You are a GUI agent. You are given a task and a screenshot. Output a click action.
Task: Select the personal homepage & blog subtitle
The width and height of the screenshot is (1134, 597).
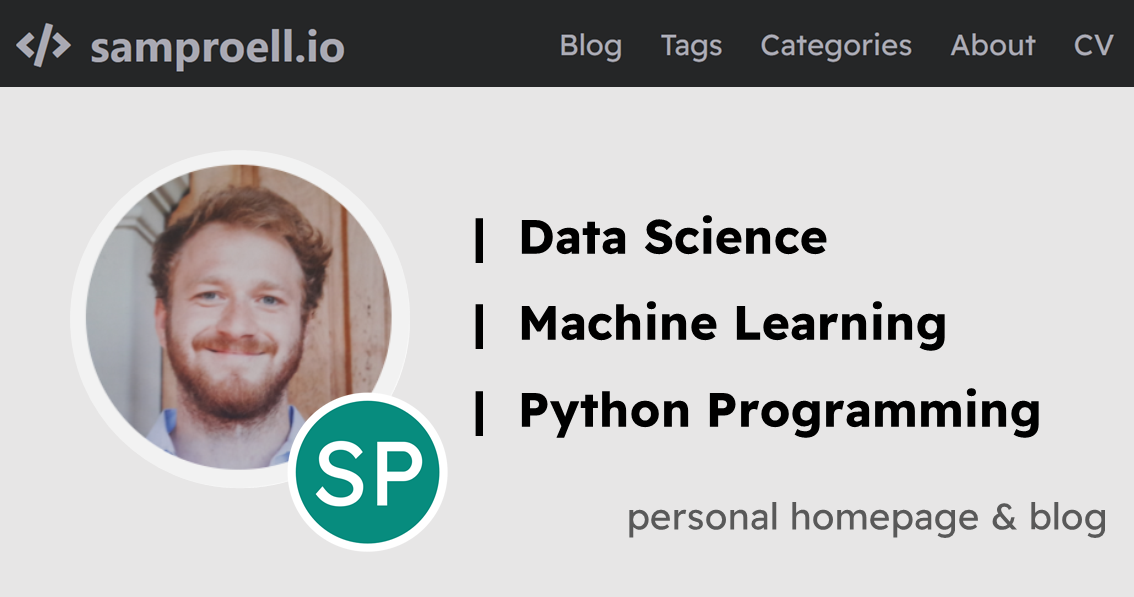(866, 518)
